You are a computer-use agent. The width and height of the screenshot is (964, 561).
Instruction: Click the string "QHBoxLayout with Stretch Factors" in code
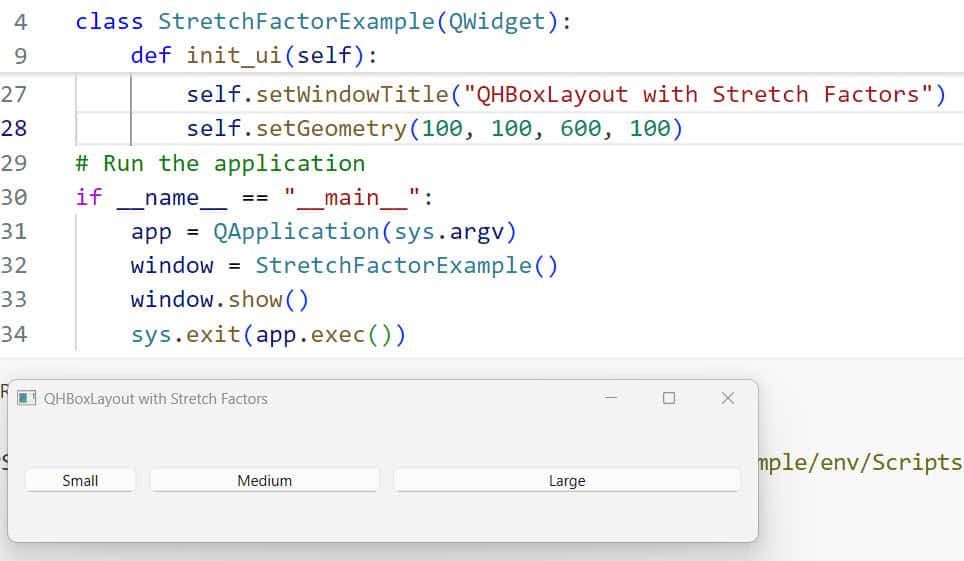[698, 95]
